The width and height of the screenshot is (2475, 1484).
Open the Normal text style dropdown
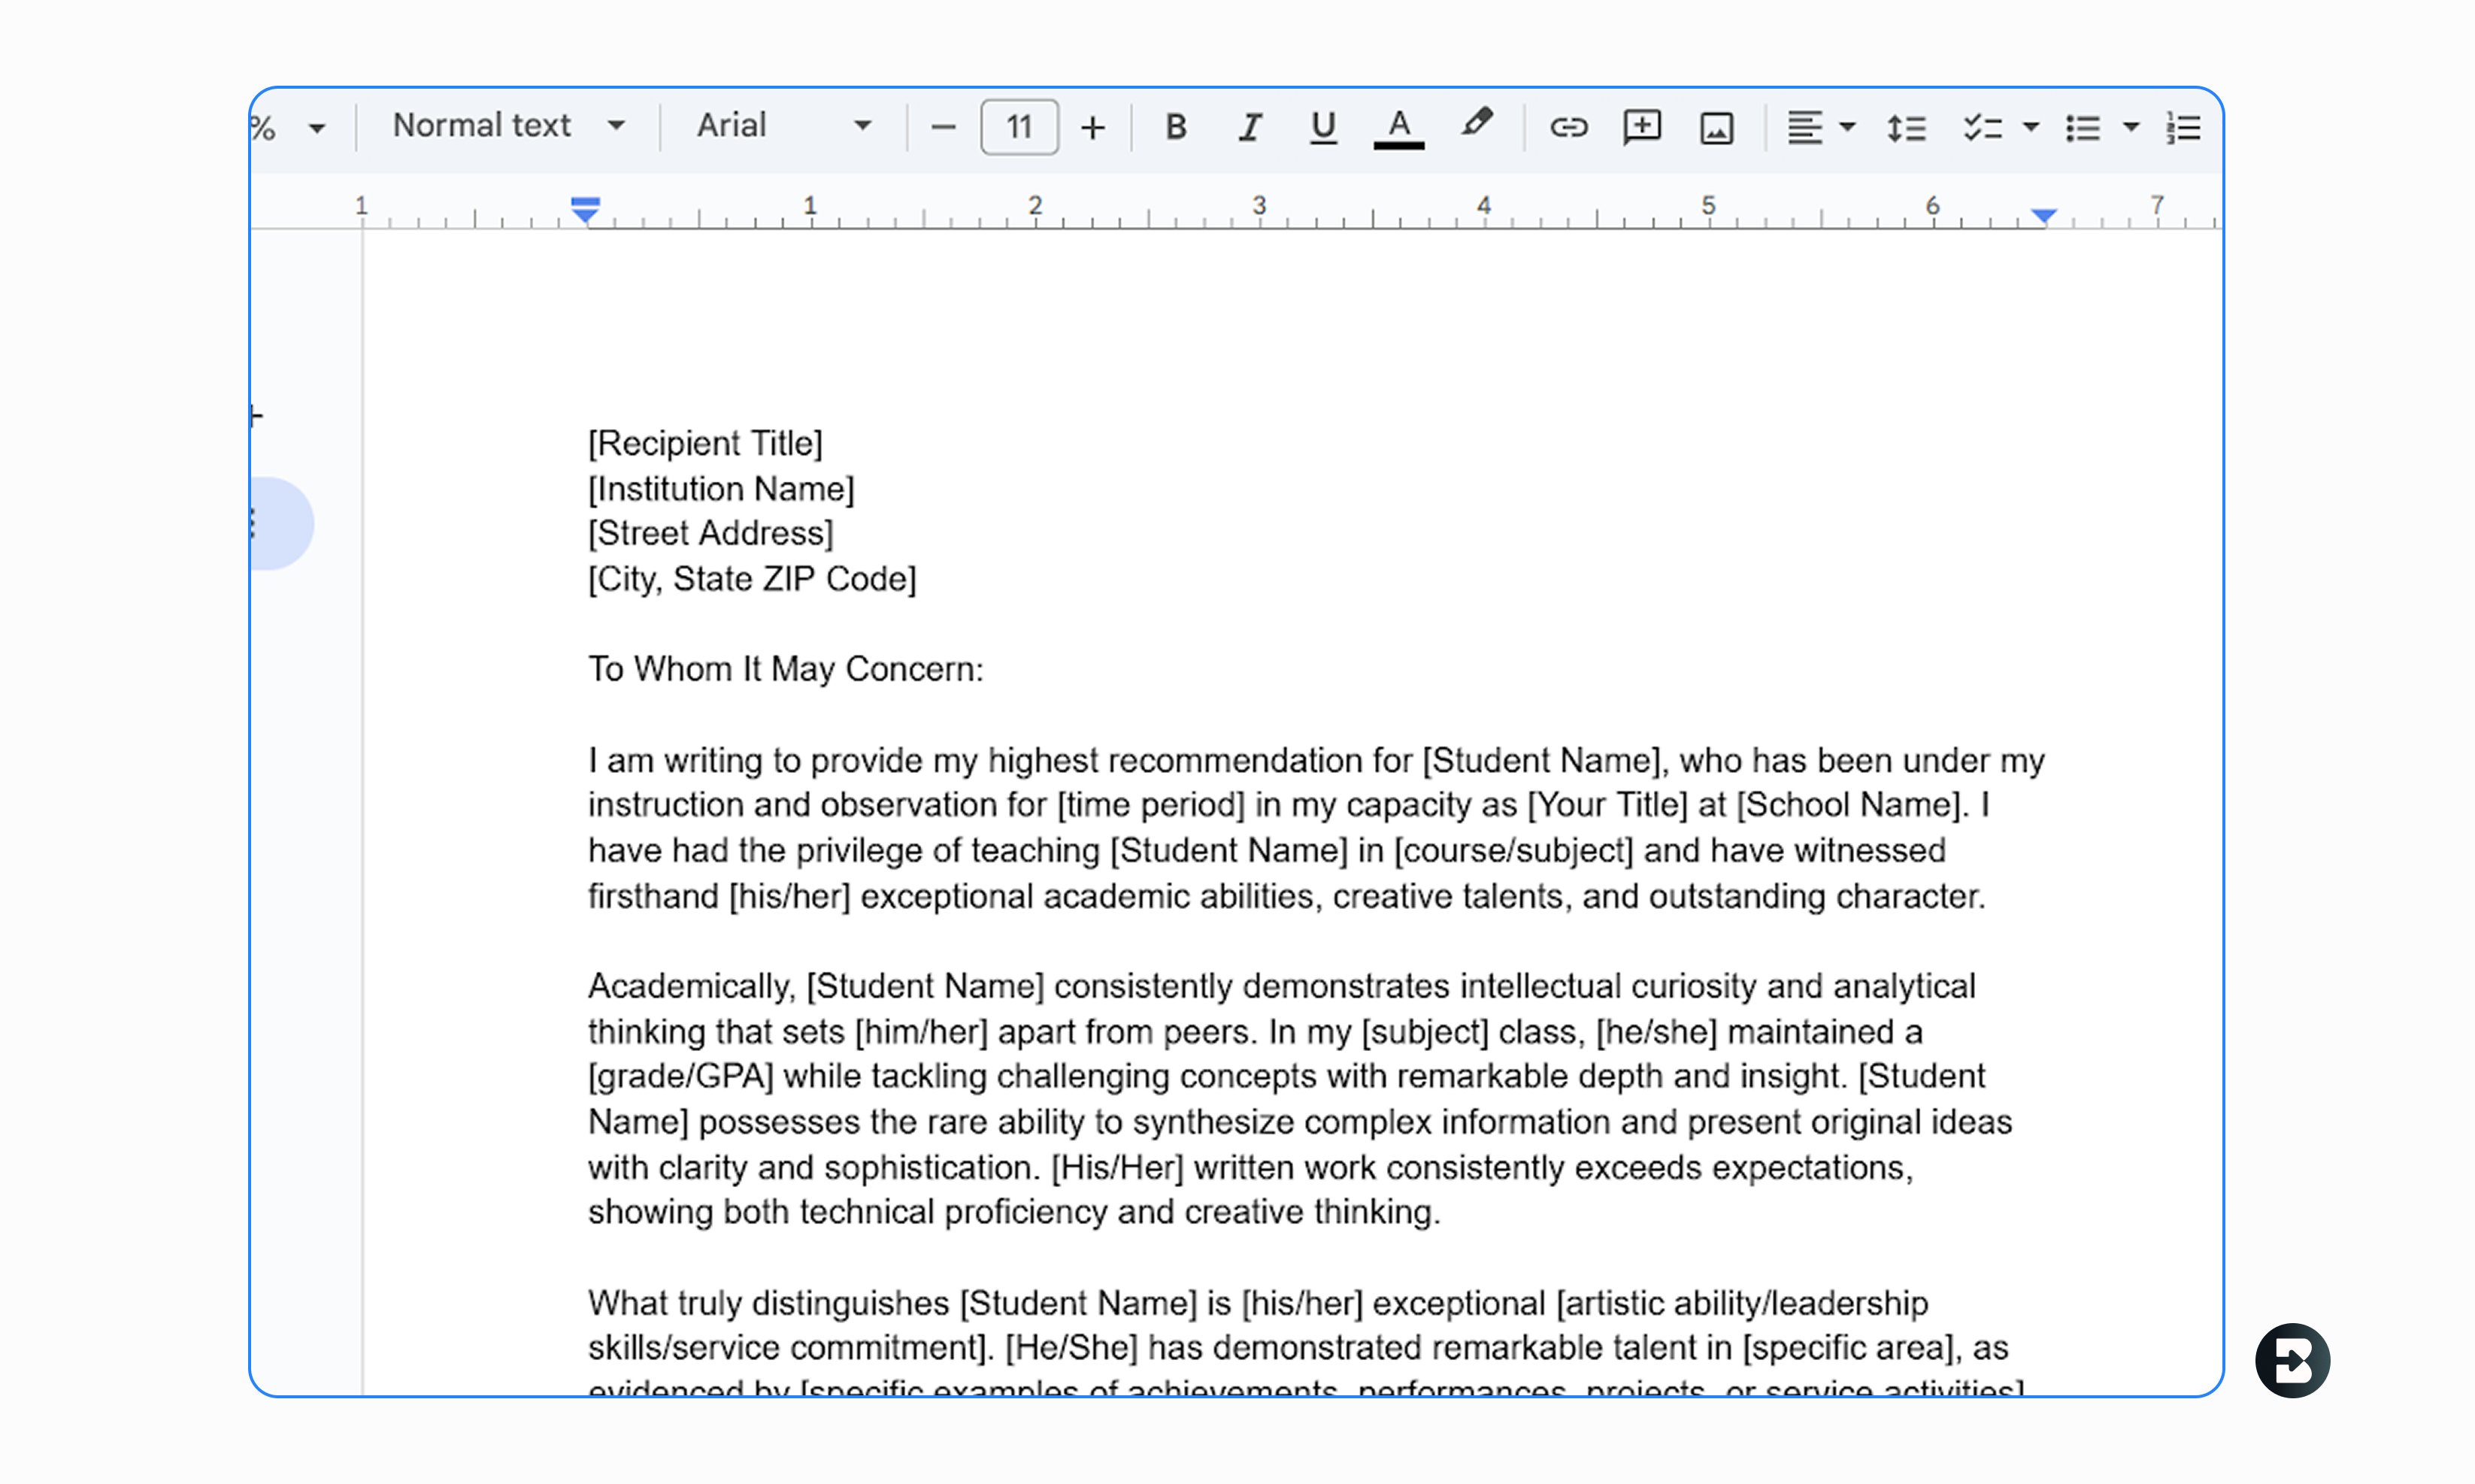(508, 126)
